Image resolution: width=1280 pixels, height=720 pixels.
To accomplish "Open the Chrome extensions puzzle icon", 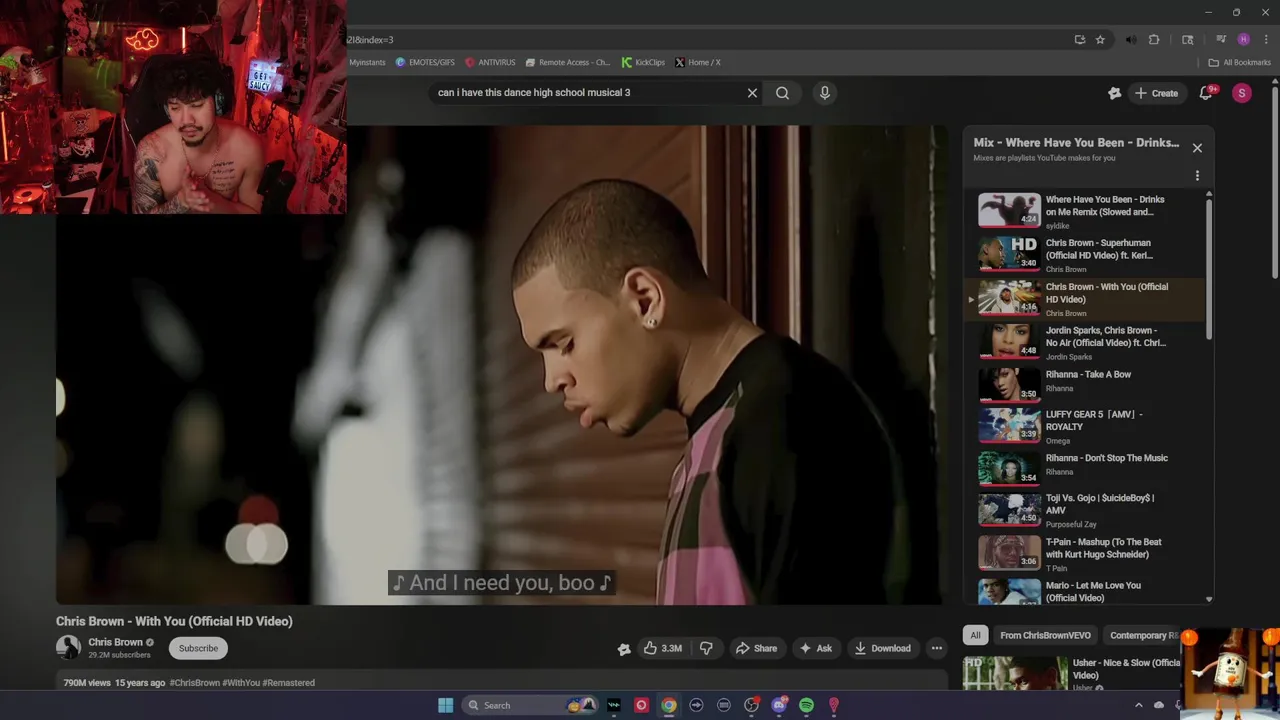I will 1154,40.
